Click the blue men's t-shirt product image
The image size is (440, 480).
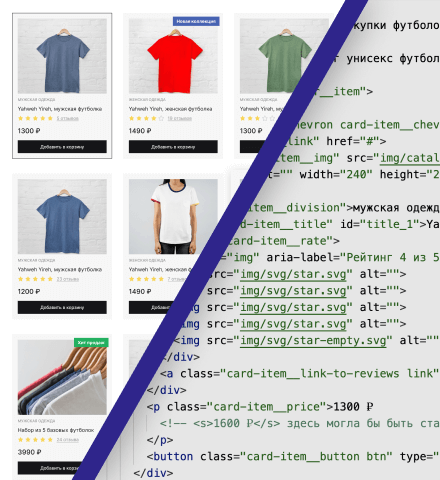pyautogui.click(x=62, y=56)
